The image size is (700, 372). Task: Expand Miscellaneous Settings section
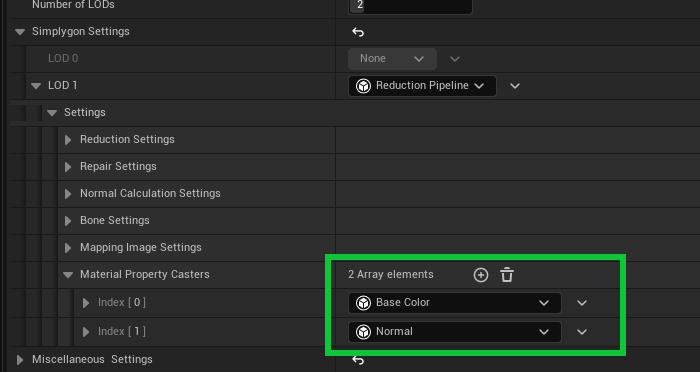coord(20,360)
